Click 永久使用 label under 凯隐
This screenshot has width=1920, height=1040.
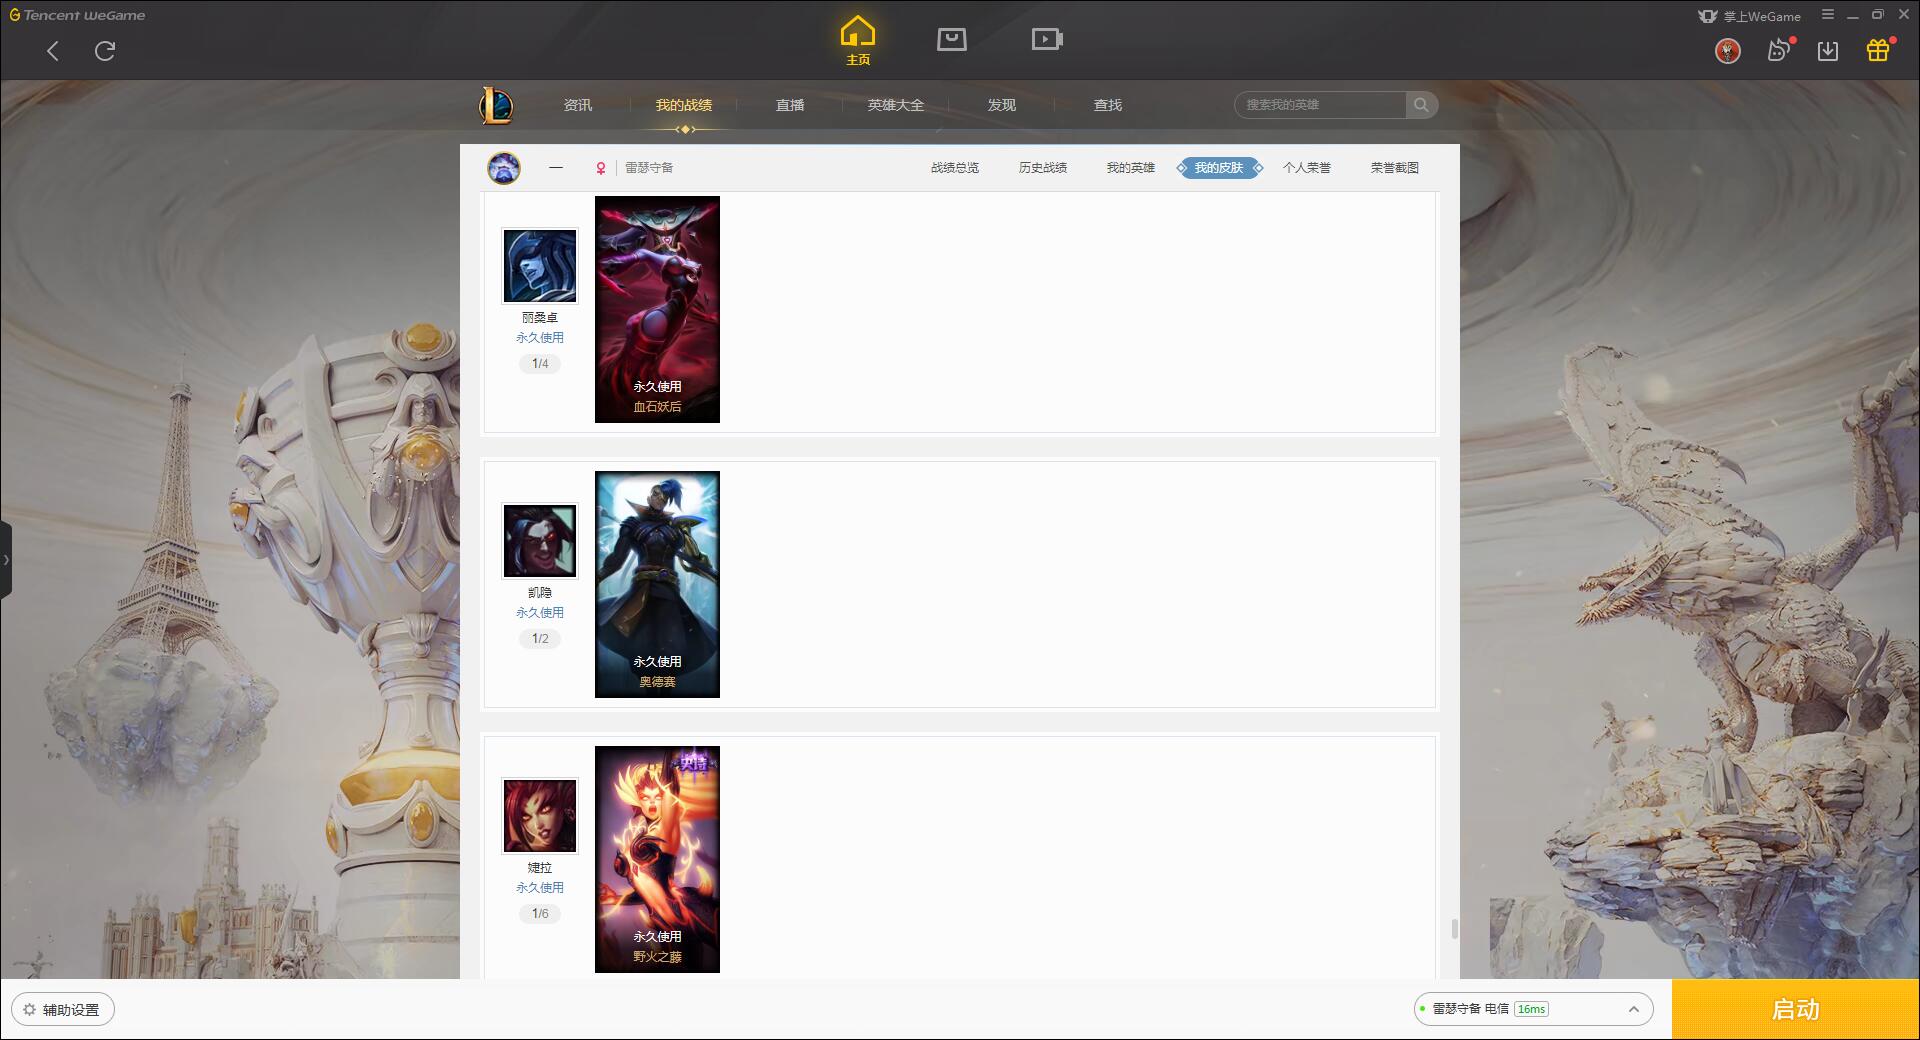point(540,613)
